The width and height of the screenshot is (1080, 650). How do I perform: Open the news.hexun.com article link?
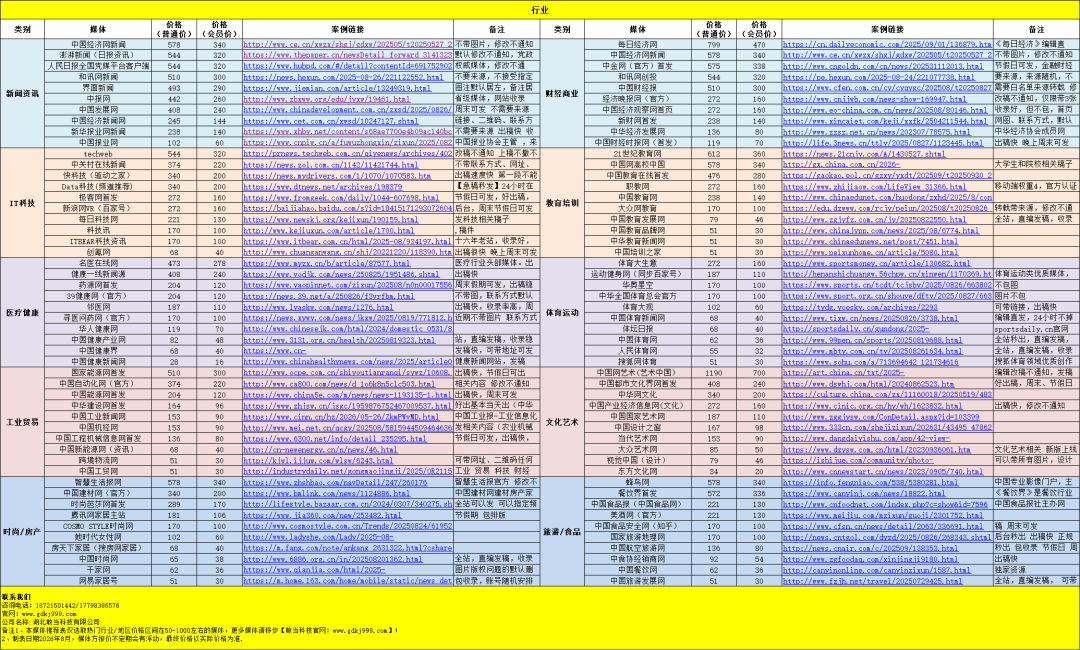(x=343, y=77)
